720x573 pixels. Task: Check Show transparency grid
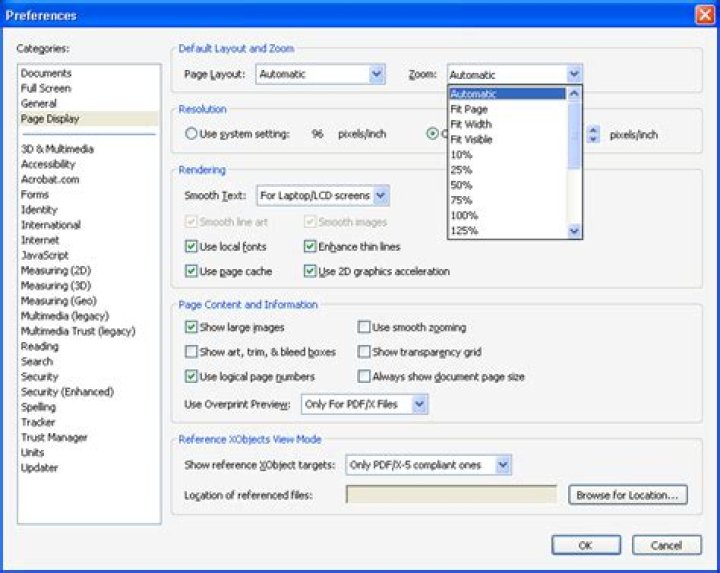364,352
